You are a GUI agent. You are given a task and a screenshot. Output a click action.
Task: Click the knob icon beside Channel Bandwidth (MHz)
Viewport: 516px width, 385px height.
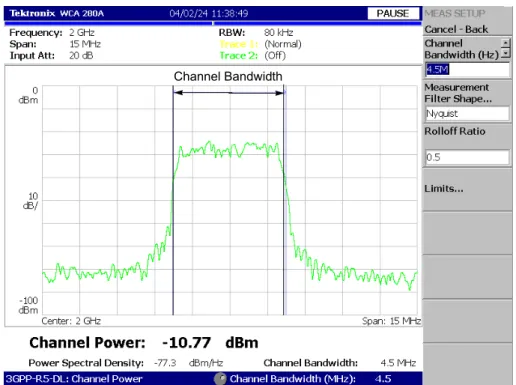click(x=220, y=379)
